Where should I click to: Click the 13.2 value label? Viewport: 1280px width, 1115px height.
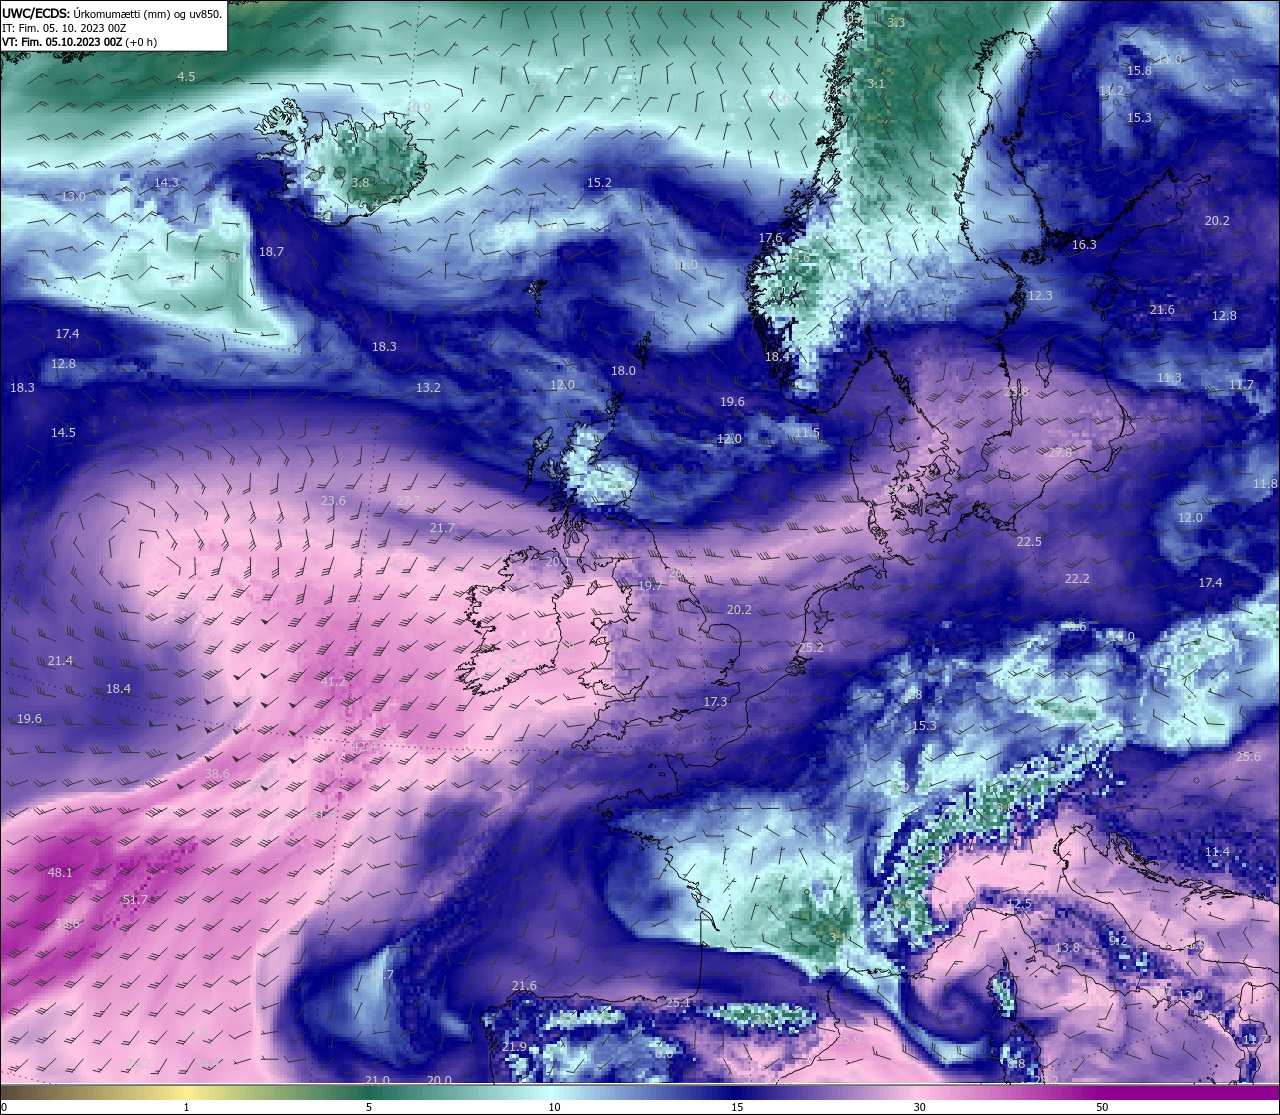coord(428,388)
